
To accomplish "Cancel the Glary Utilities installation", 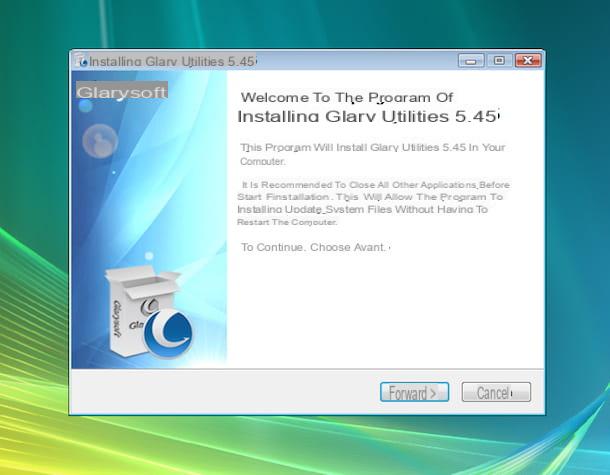I will tap(496, 392).
